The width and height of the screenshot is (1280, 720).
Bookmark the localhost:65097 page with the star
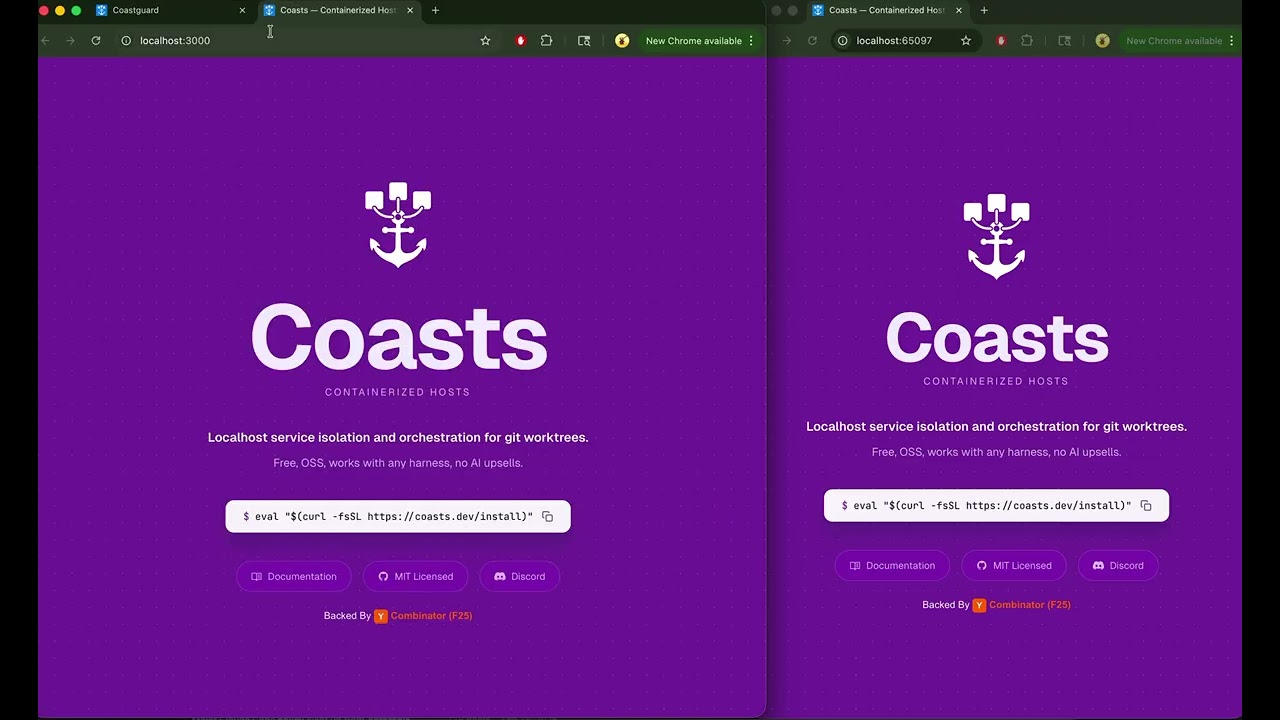click(x=966, y=41)
